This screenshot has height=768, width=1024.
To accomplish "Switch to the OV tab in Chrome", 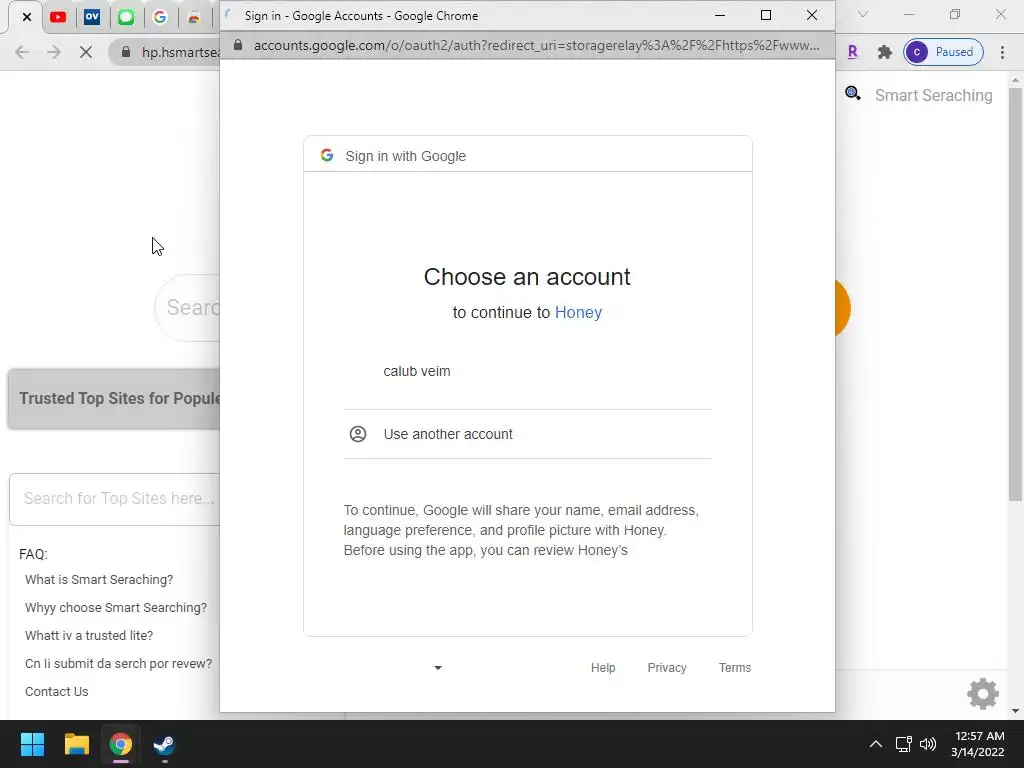I will point(92,17).
